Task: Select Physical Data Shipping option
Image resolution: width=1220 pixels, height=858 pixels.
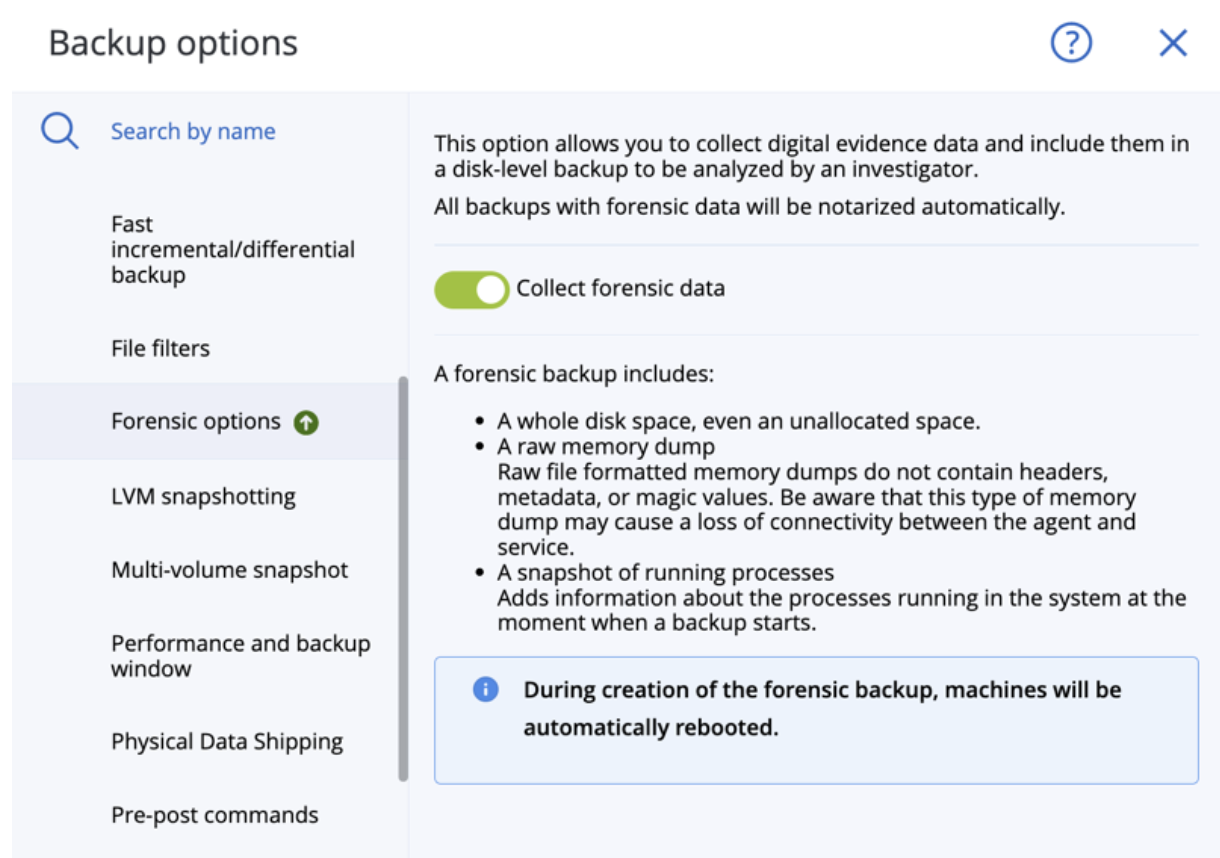Action: 227,742
